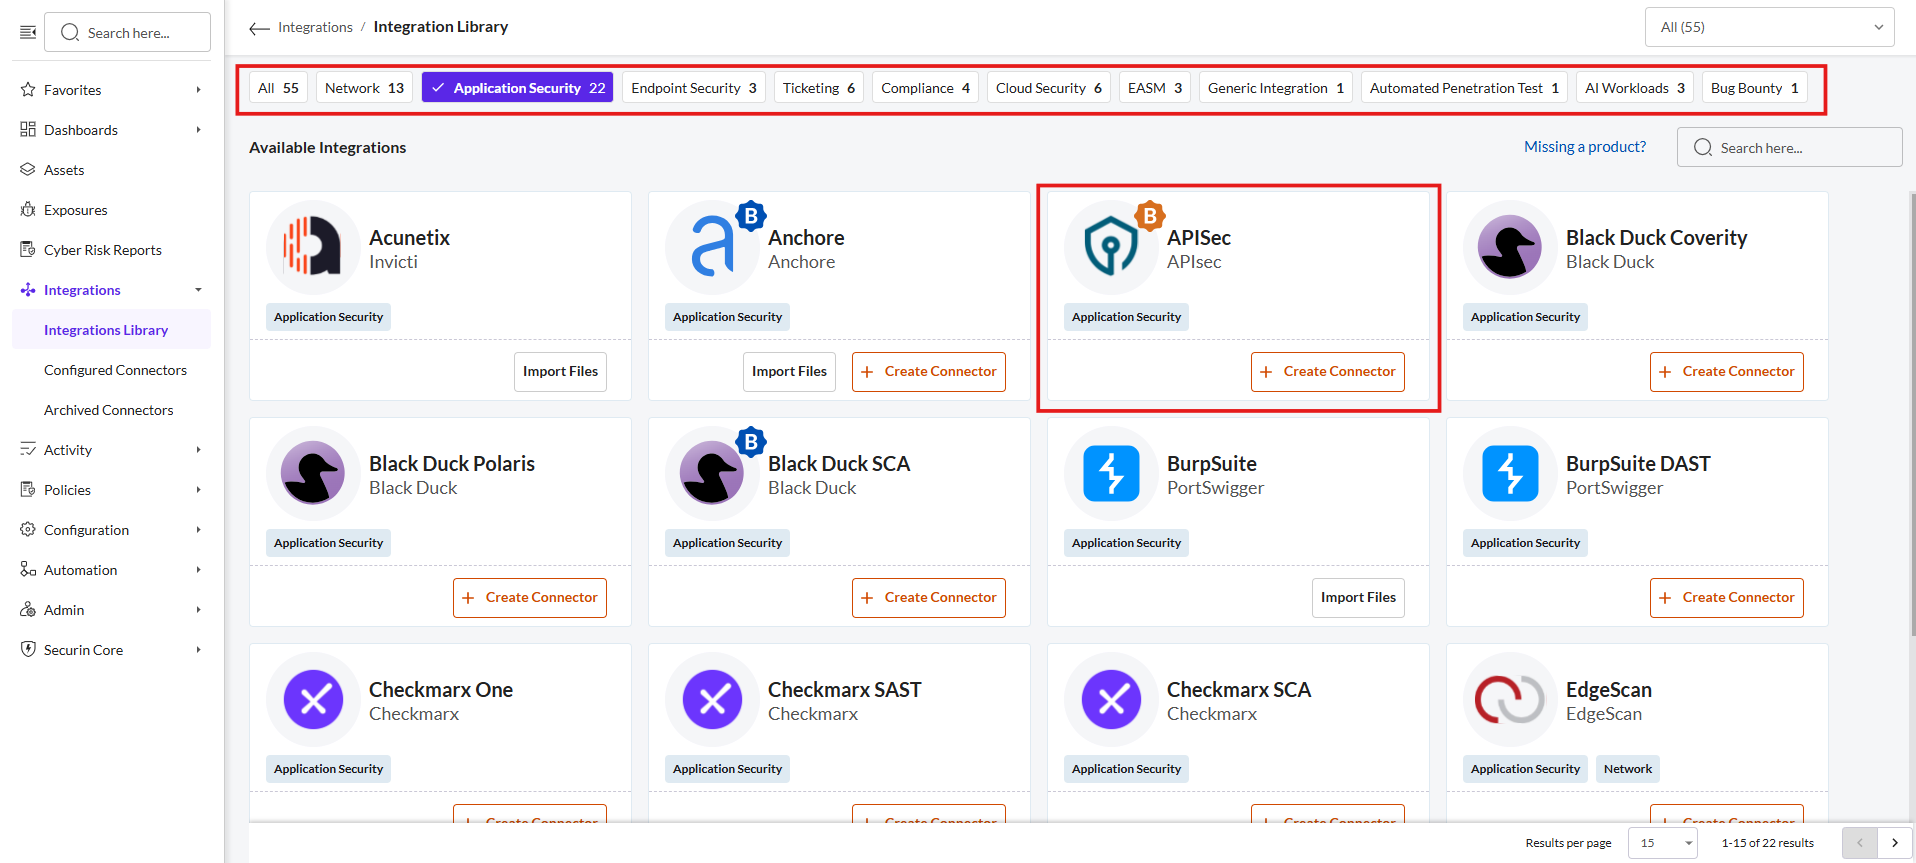Image resolution: width=1916 pixels, height=863 pixels.
Task: Select the AI Workloads filter tab
Action: [1635, 88]
